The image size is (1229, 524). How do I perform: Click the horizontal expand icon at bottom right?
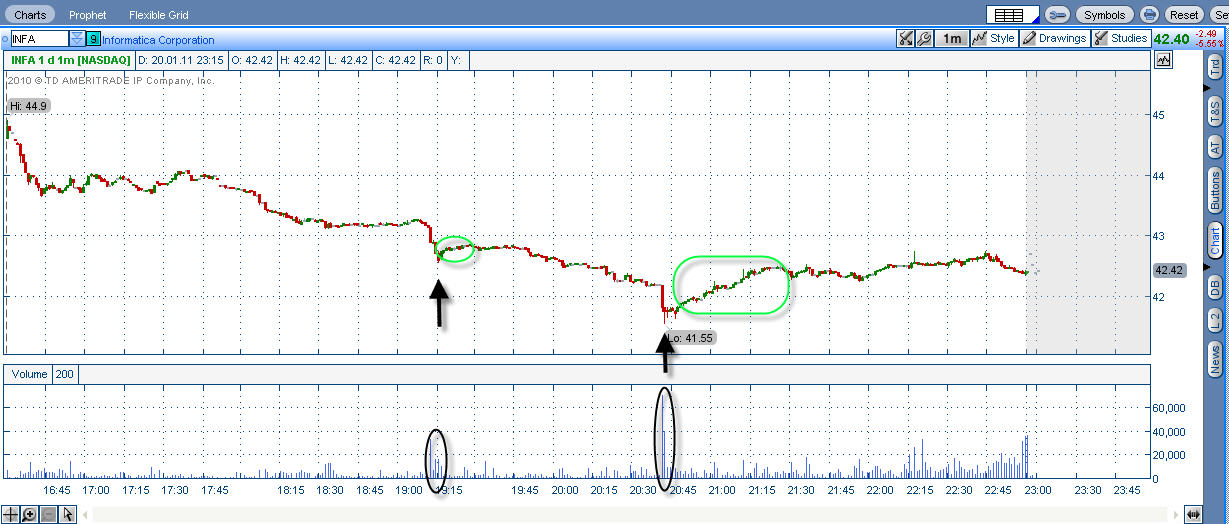point(1192,514)
